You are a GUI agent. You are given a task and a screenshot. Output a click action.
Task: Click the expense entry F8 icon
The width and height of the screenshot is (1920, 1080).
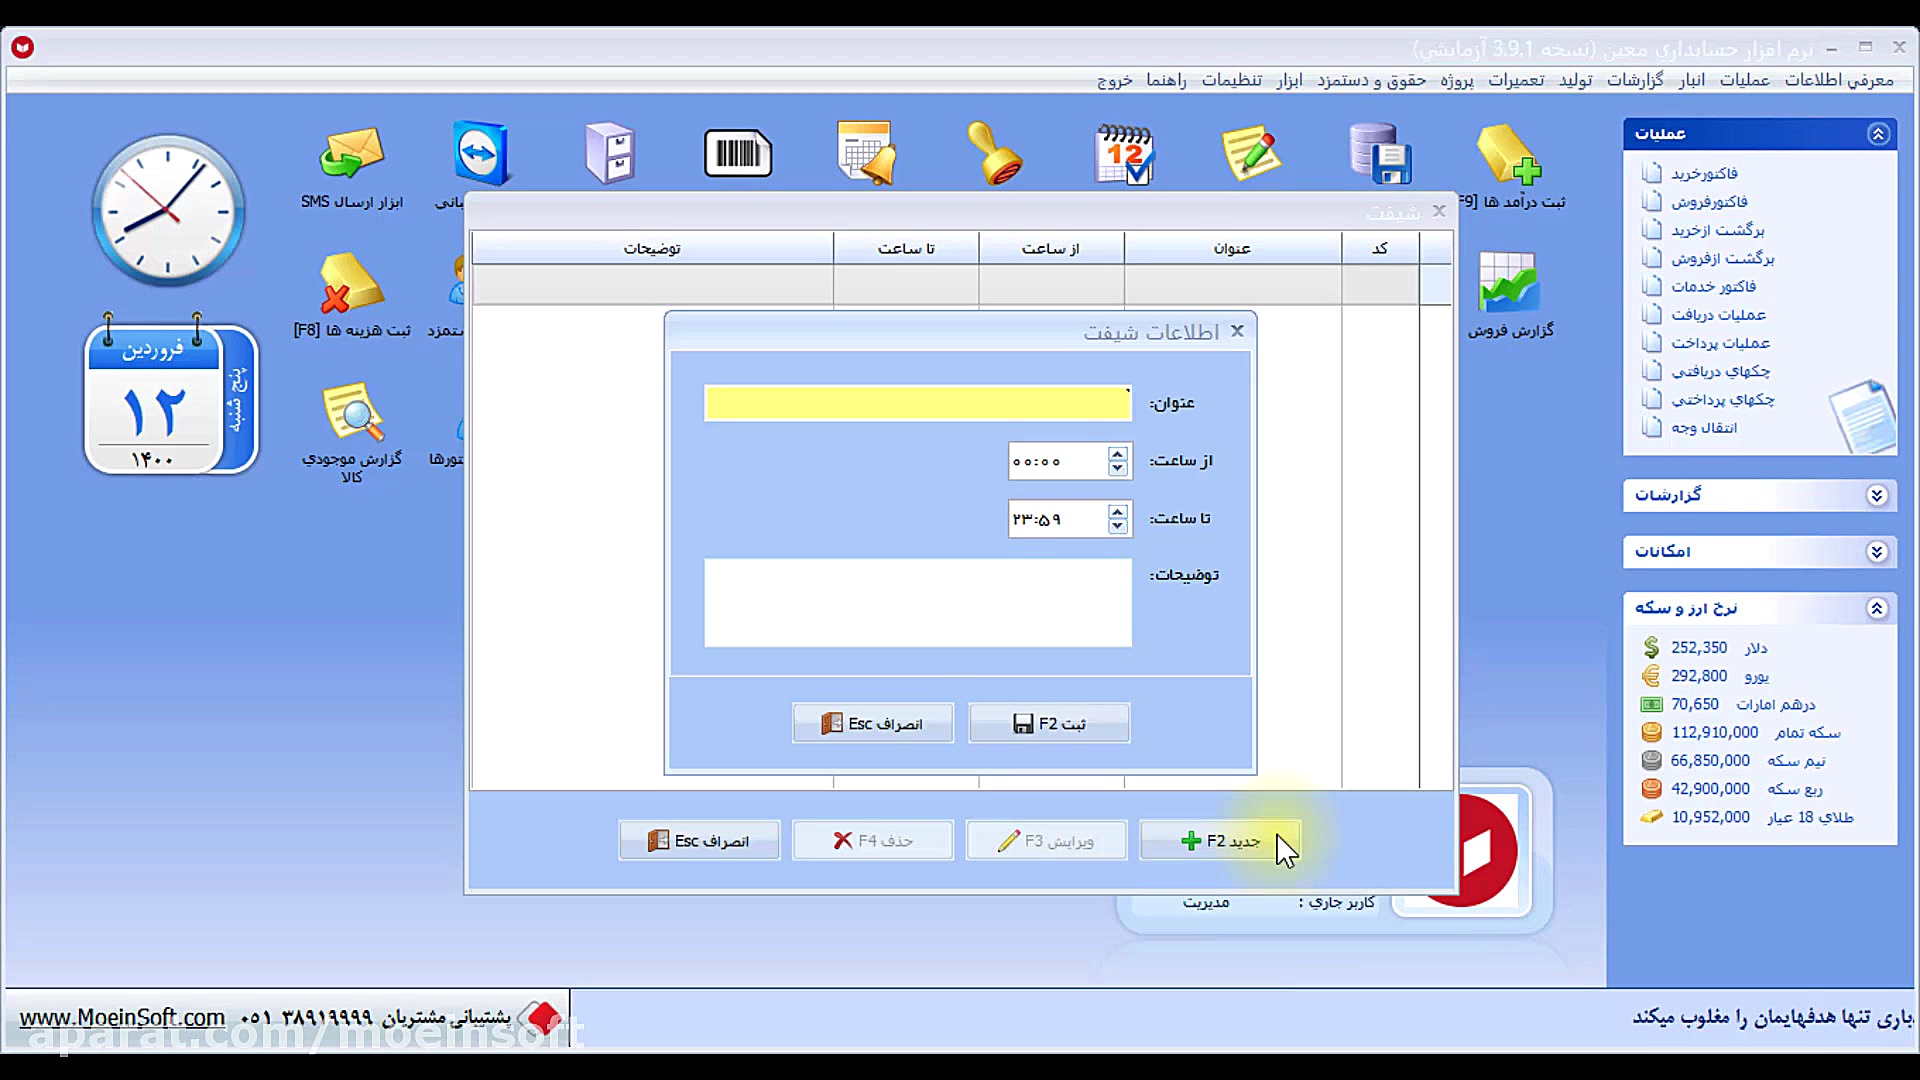pos(351,285)
